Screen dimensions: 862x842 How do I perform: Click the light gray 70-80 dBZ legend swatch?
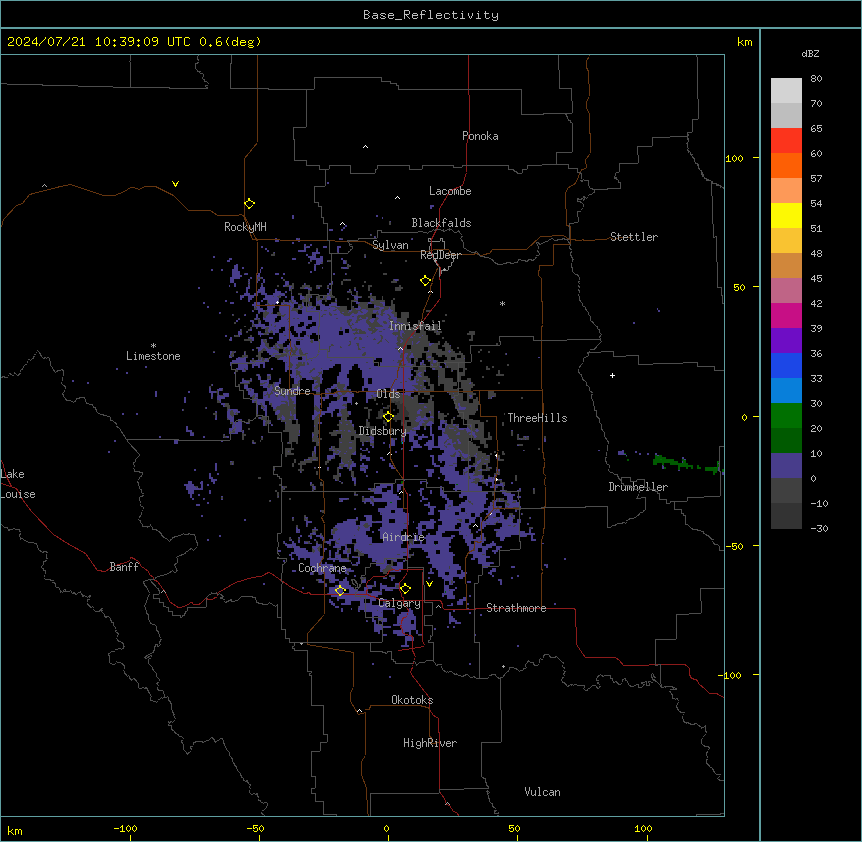(786, 91)
